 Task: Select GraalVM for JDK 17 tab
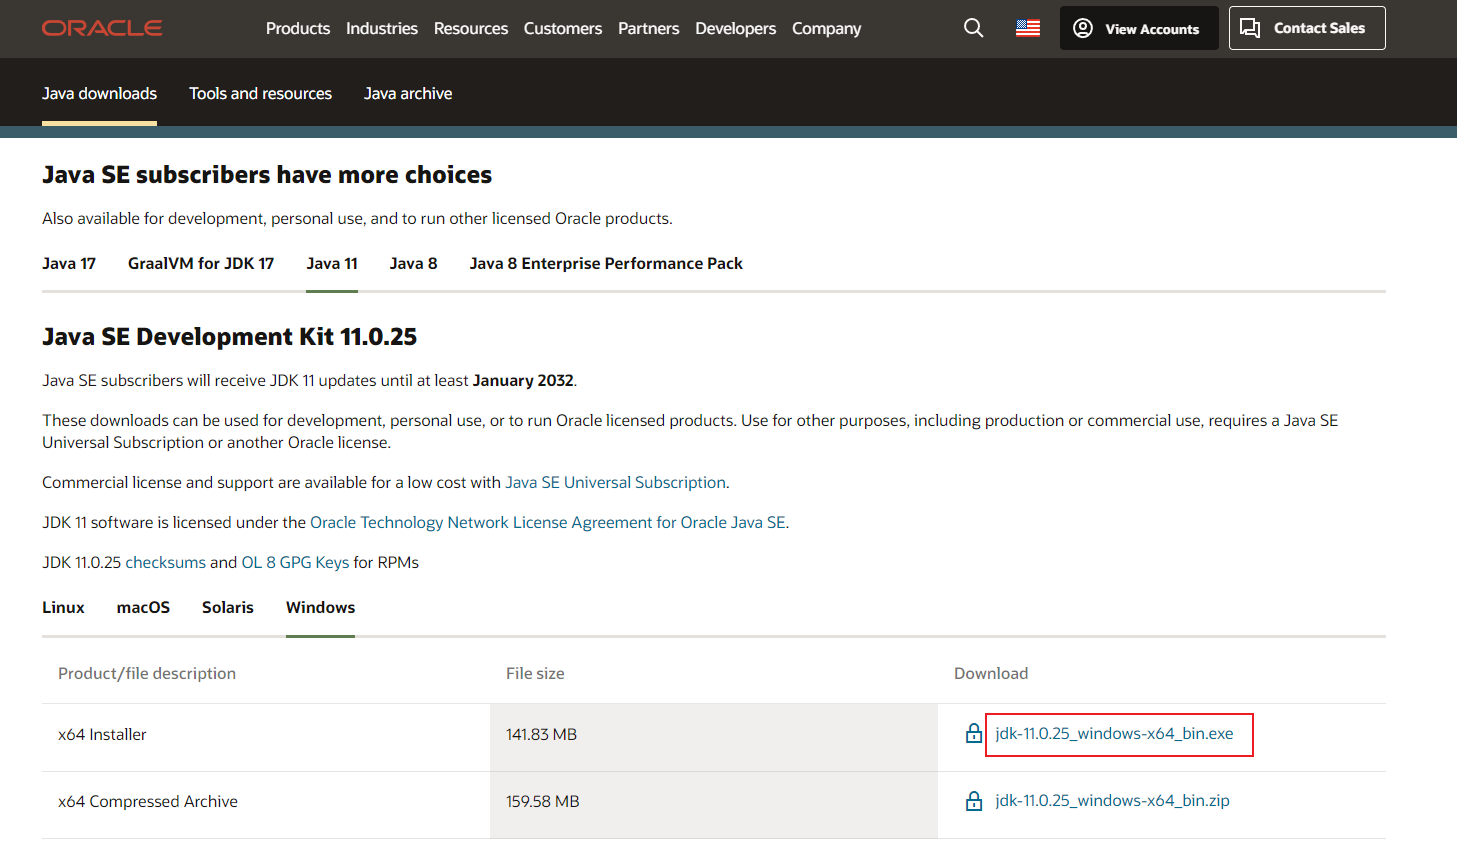coord(201,263)
